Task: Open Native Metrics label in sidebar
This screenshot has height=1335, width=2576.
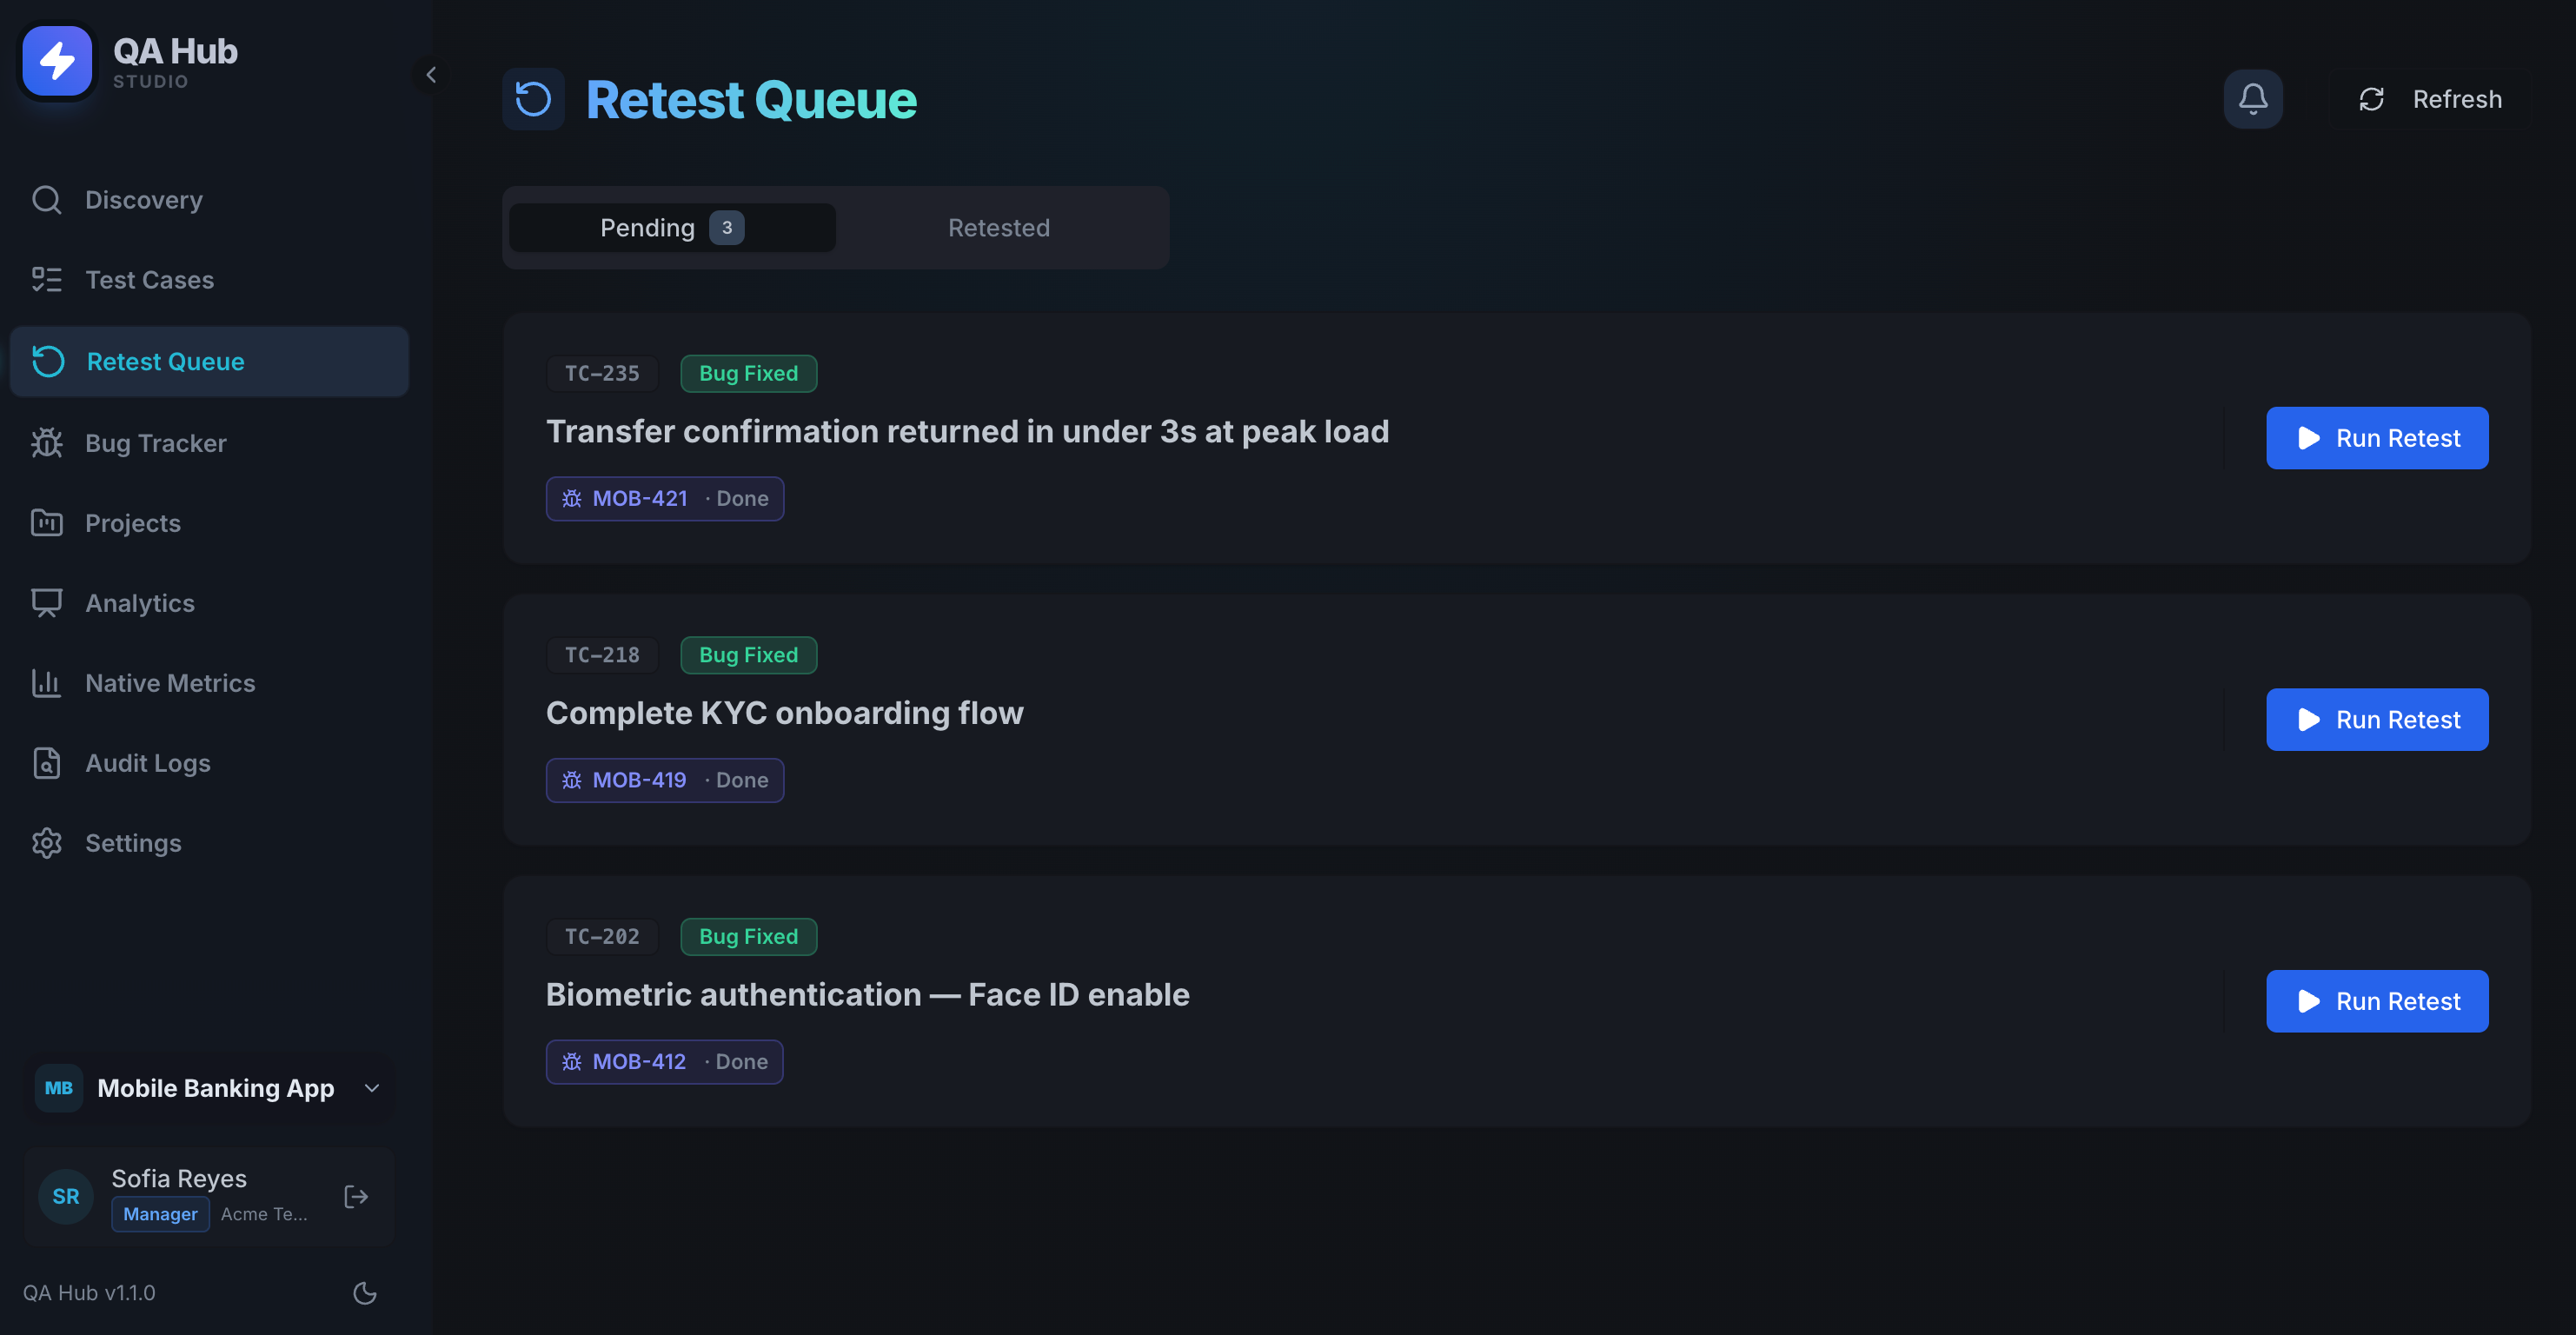Action: [170, 683]
